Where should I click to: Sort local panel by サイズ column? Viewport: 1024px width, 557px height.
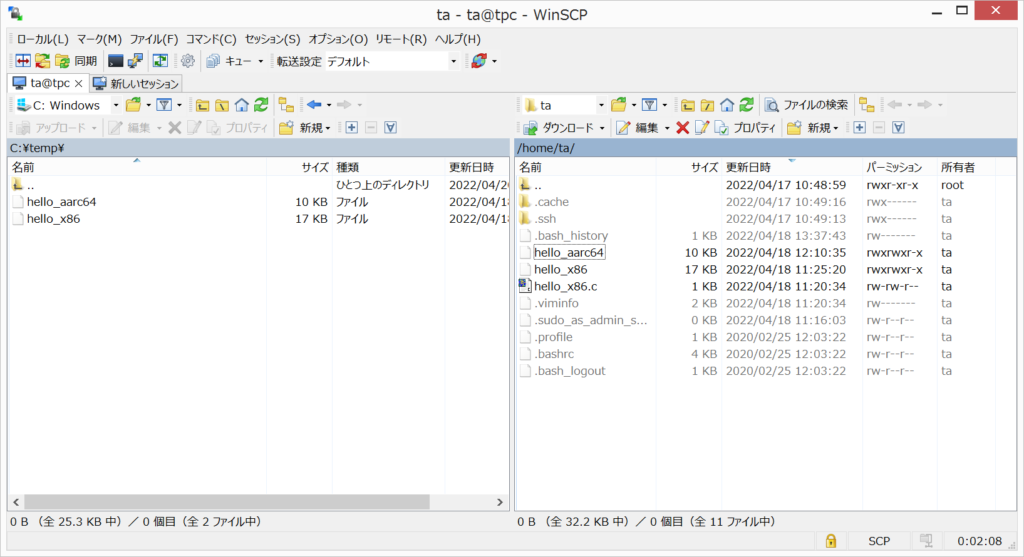click(298, 167)
